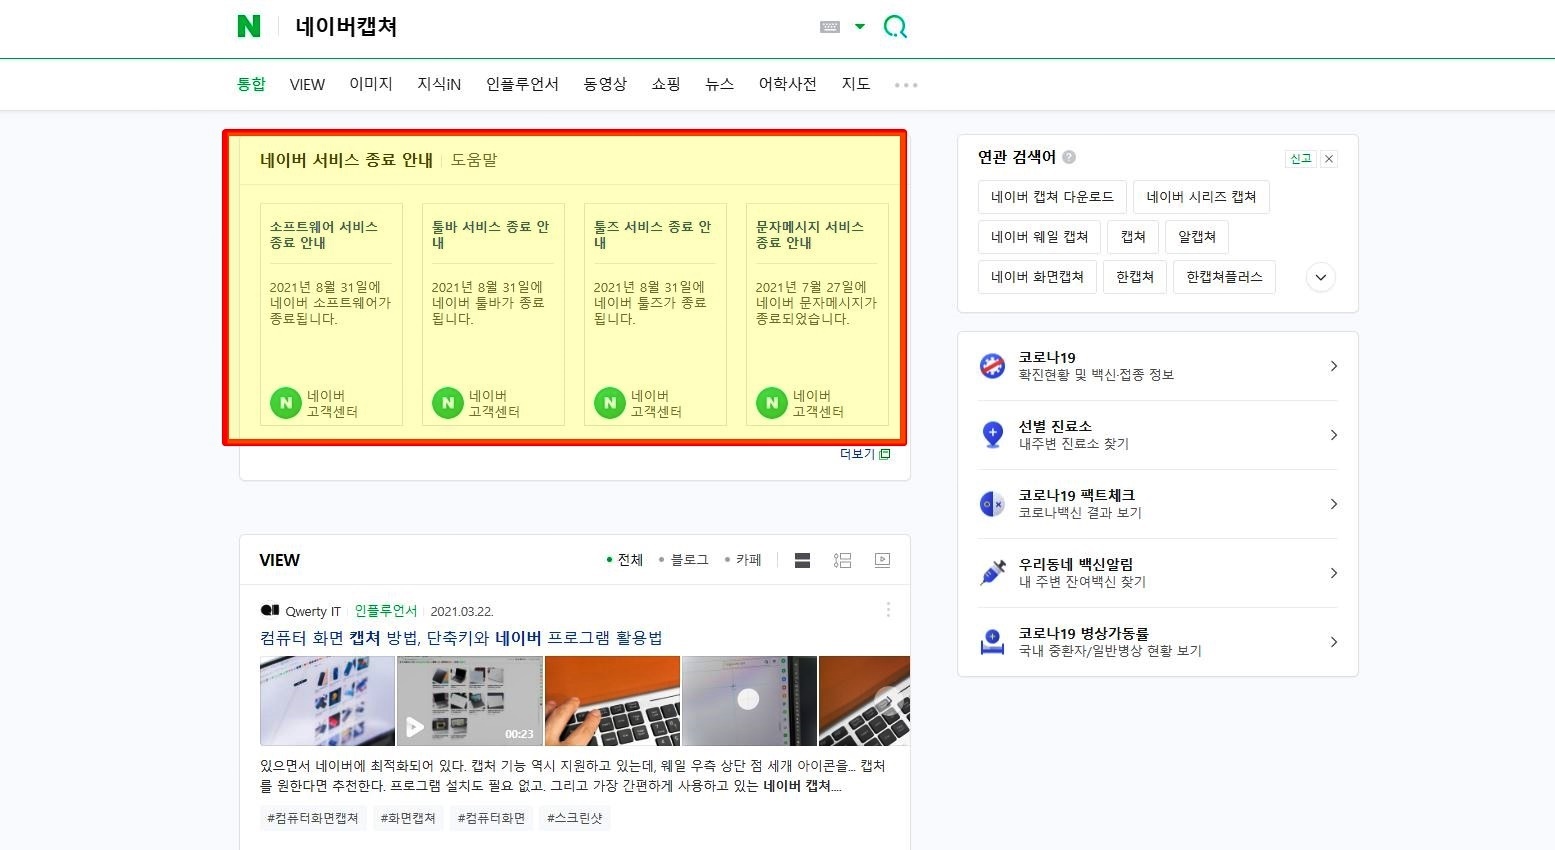The height and width of the screenshot is (850, 1555).
Task: Click the 신고 button
Action: click(x=1301, y=159)
